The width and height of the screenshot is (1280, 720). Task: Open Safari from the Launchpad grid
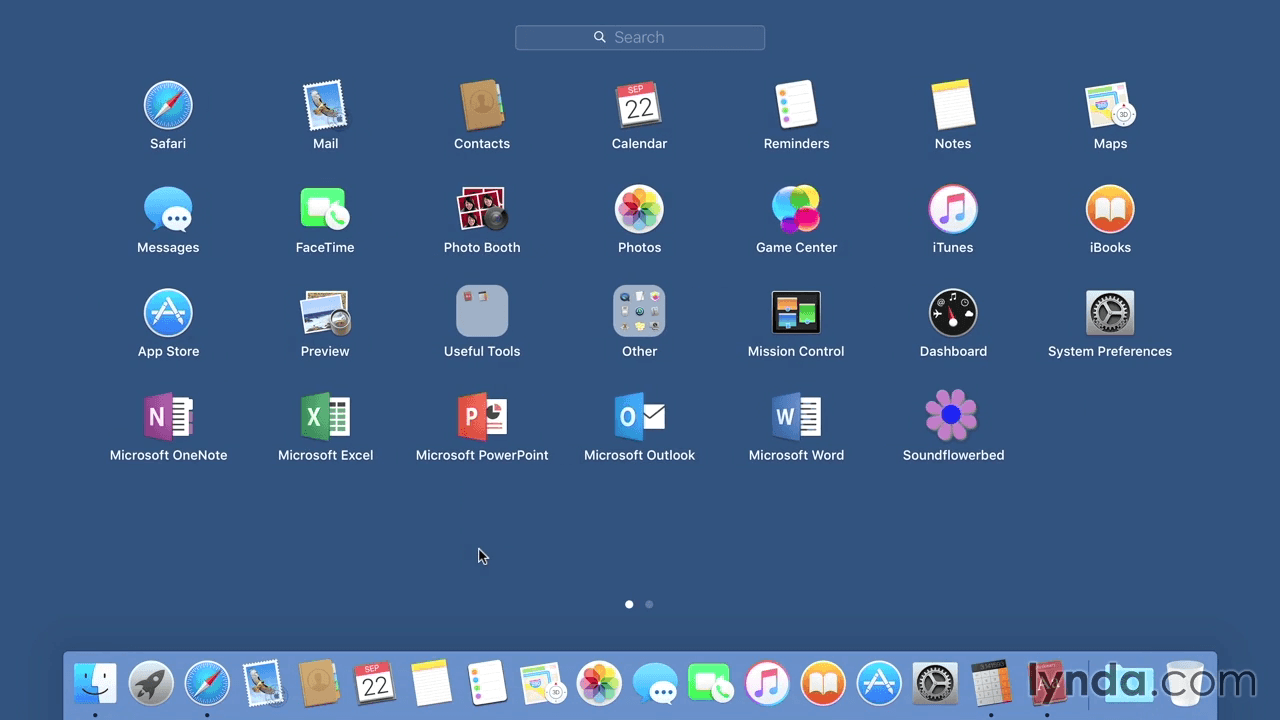point(168,106)
